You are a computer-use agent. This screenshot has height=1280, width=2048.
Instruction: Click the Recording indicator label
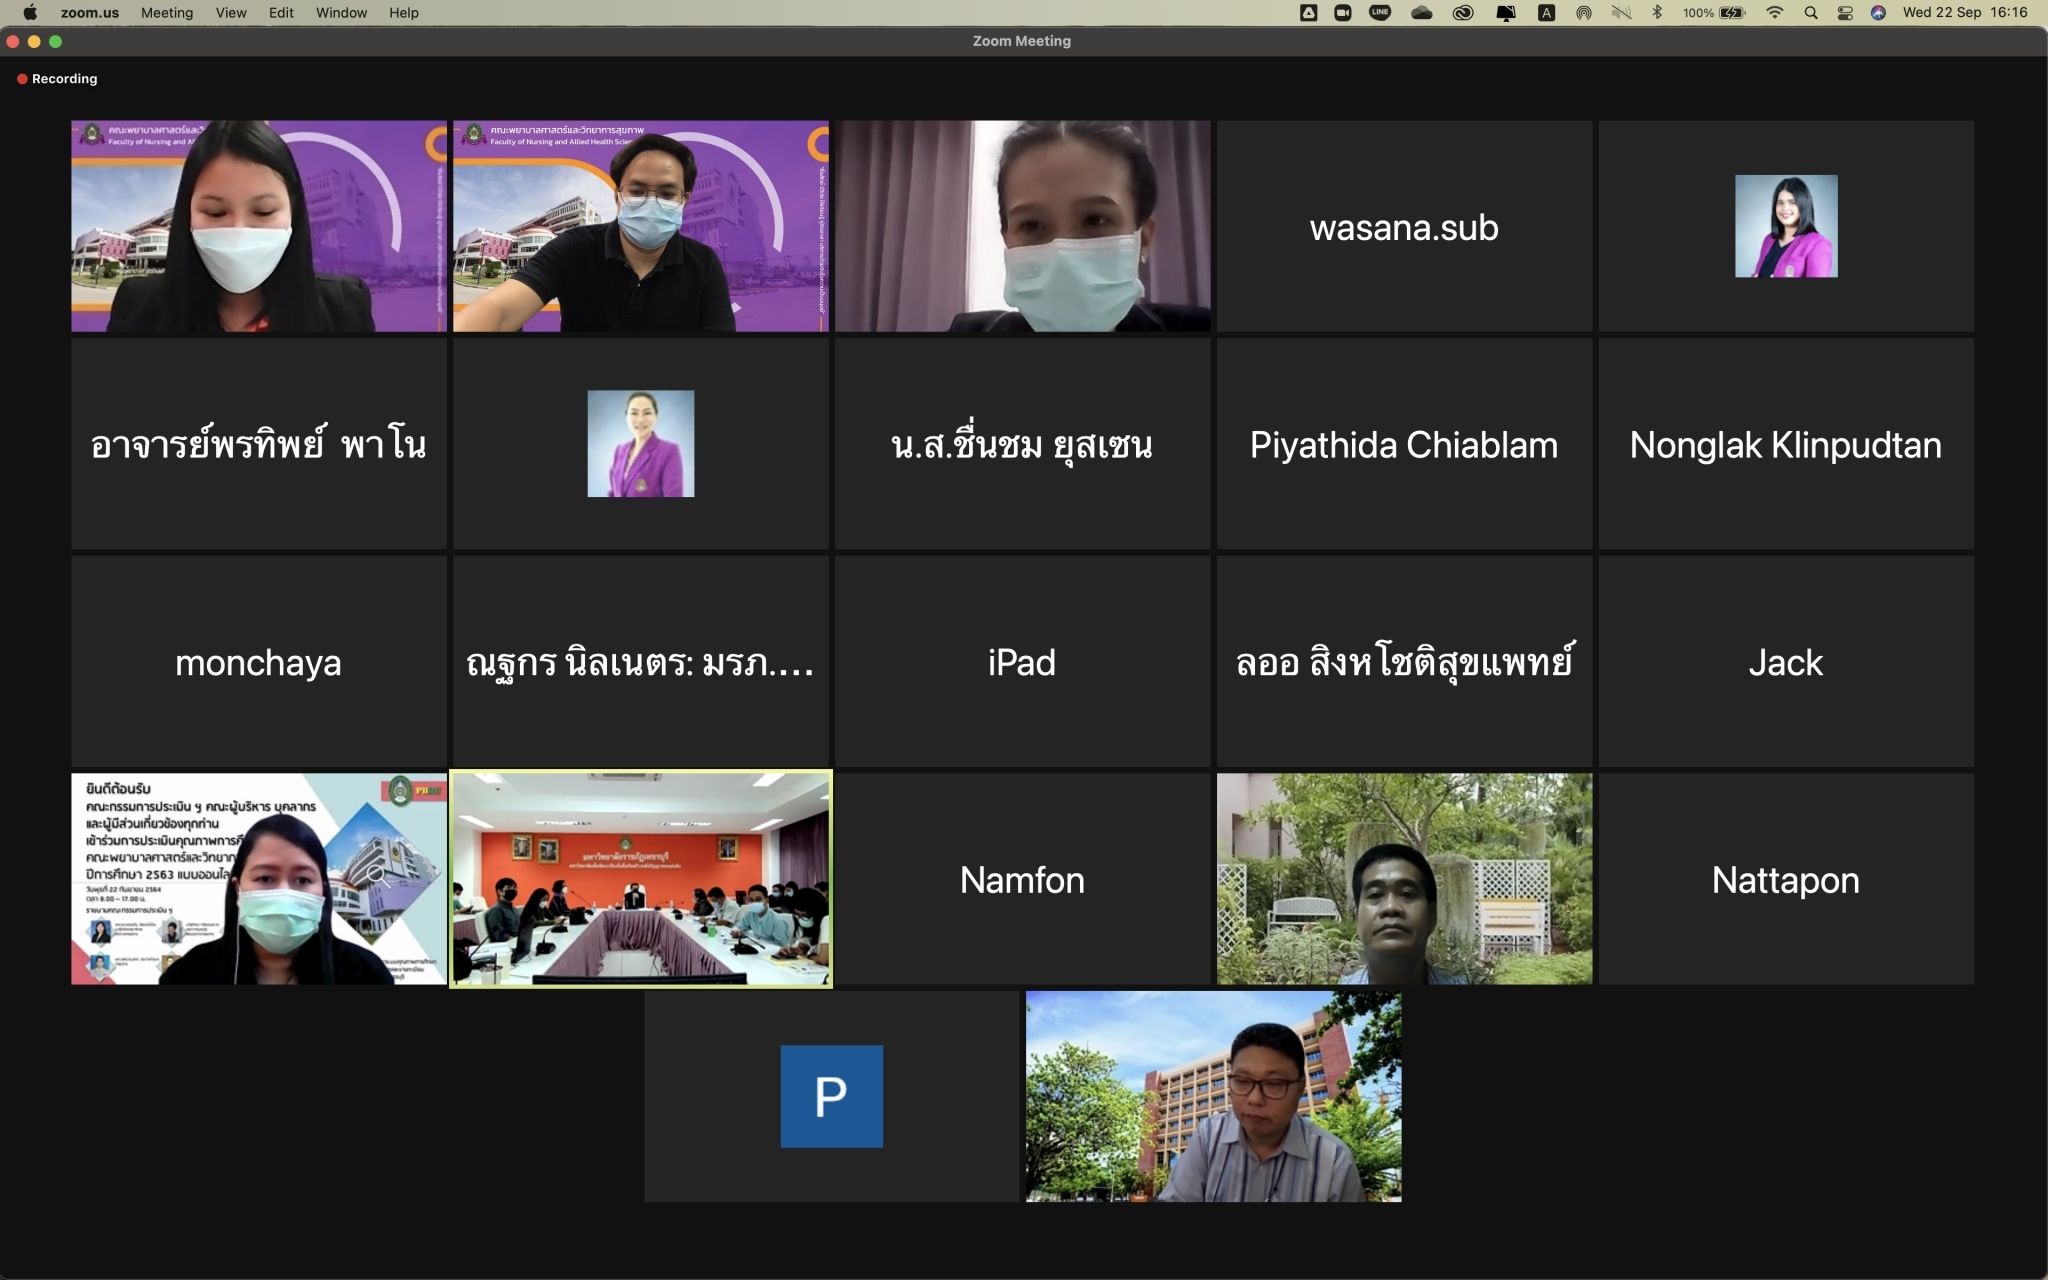click(64, 79)
